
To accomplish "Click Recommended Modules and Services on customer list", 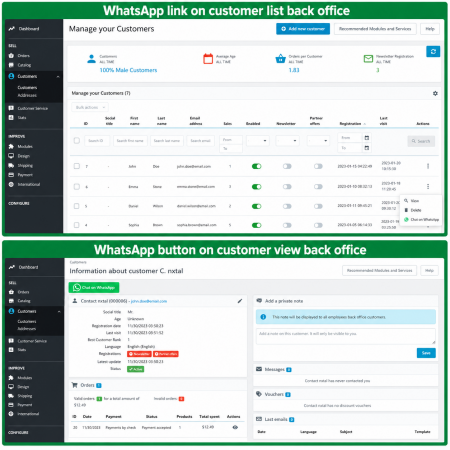I will click(x=375, y=29).
